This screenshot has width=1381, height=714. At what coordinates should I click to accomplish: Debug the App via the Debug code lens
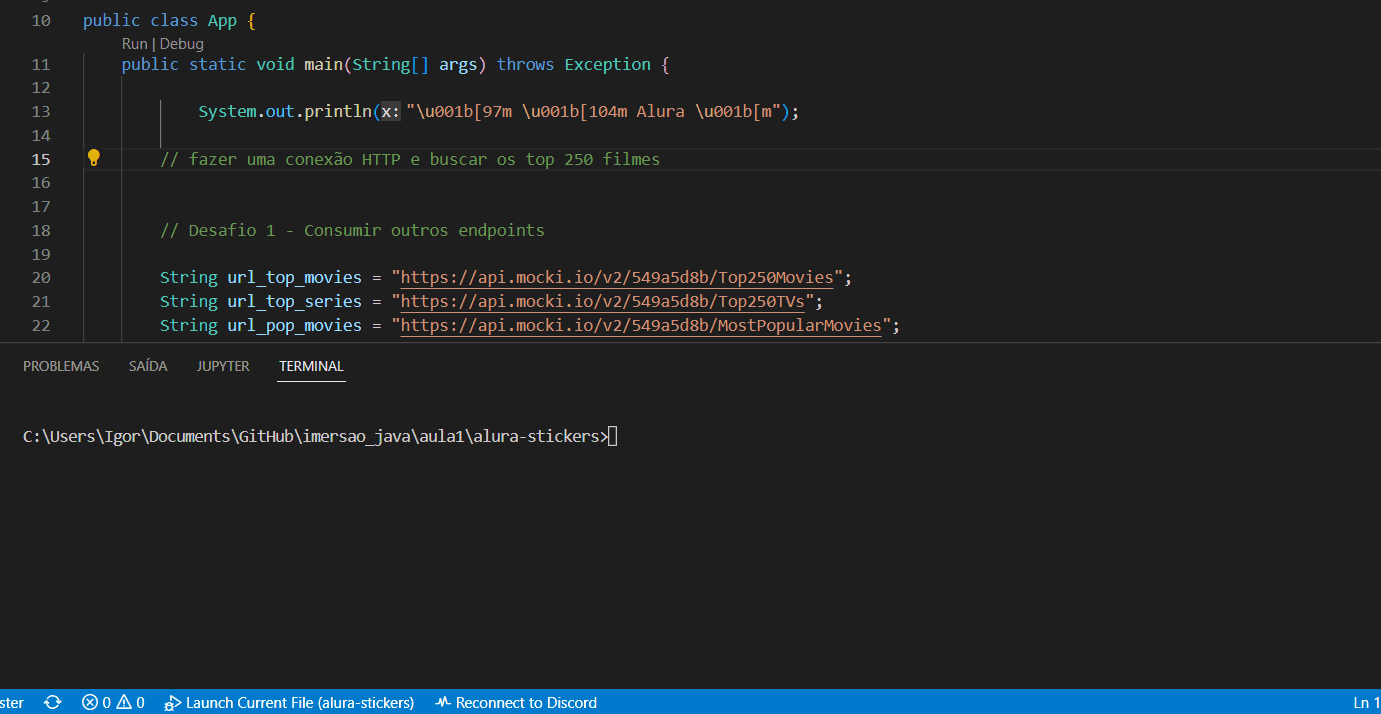[x=181, y=43]
